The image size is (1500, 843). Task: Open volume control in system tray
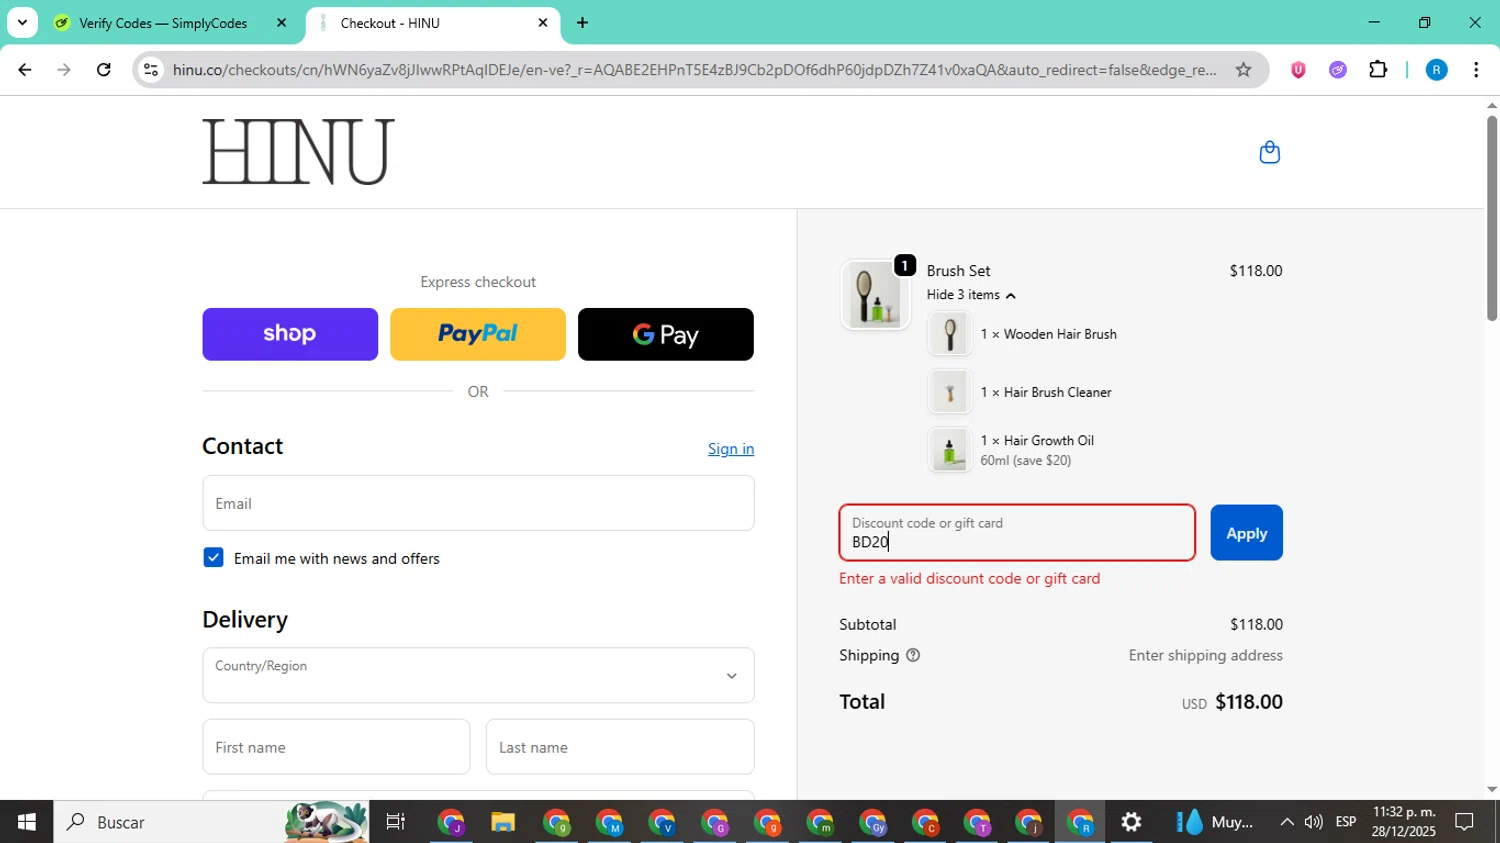[1314, 822]
